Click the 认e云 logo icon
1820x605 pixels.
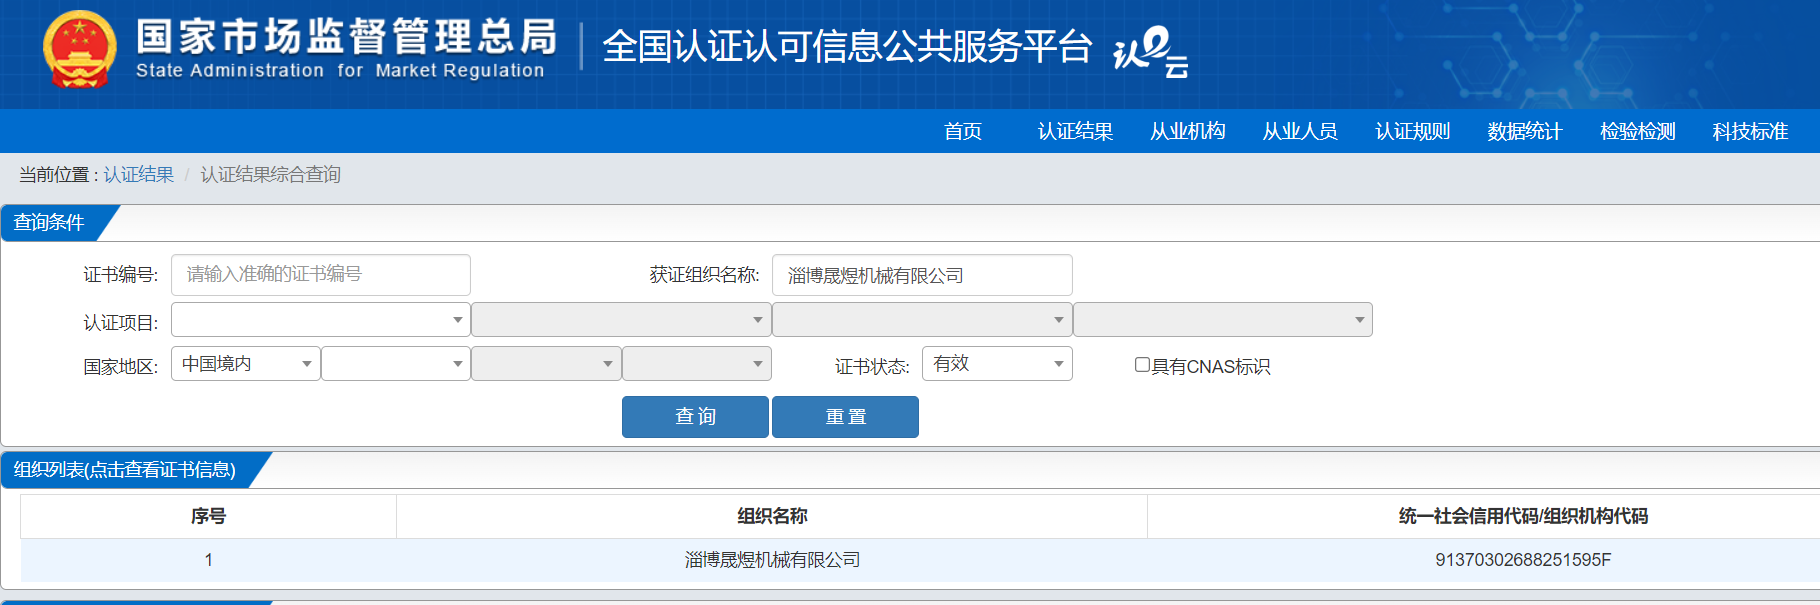point(1151,52)
